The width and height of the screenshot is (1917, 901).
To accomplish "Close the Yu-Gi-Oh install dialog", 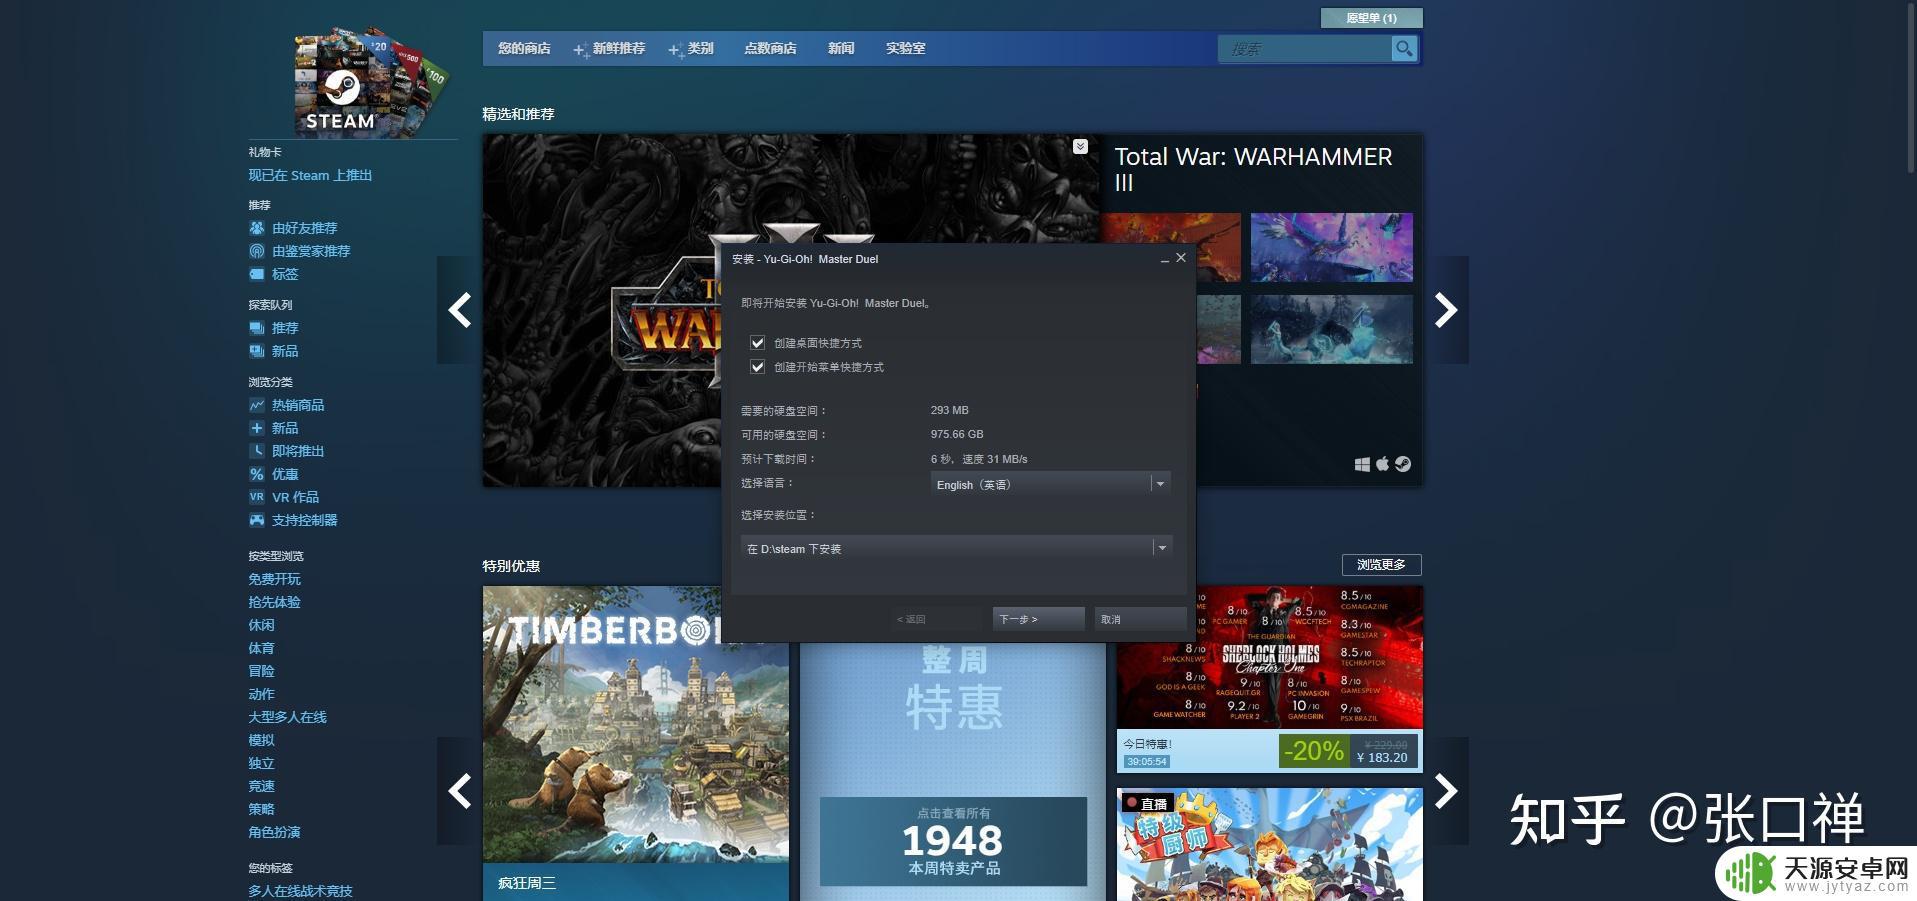I will (x=1181, y=258).
